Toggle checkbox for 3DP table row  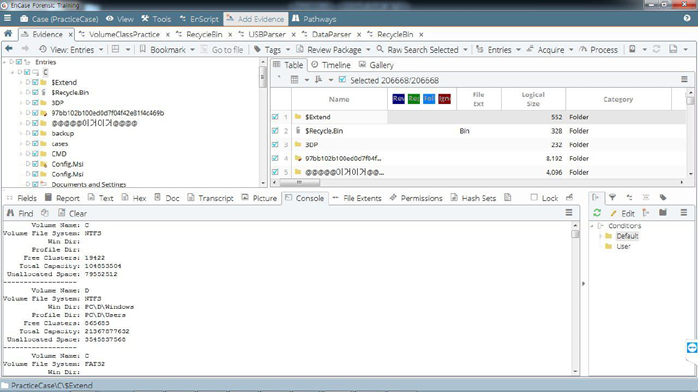click(x=275, y=144)
